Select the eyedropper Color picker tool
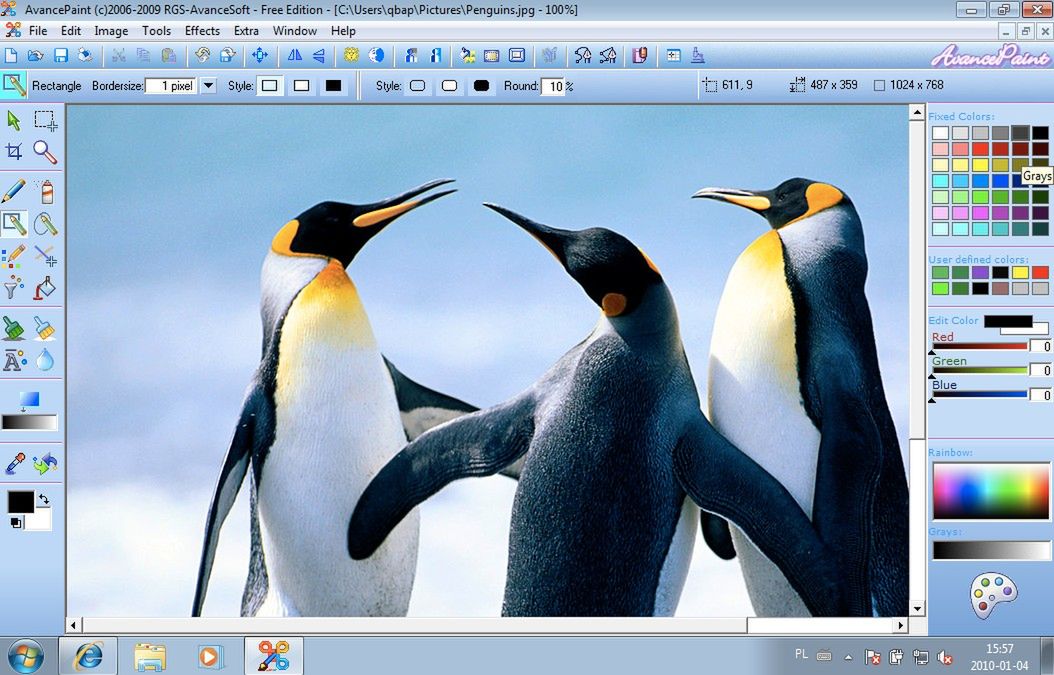This screenshot has height=675, width=1054. [x=14, y=463]
